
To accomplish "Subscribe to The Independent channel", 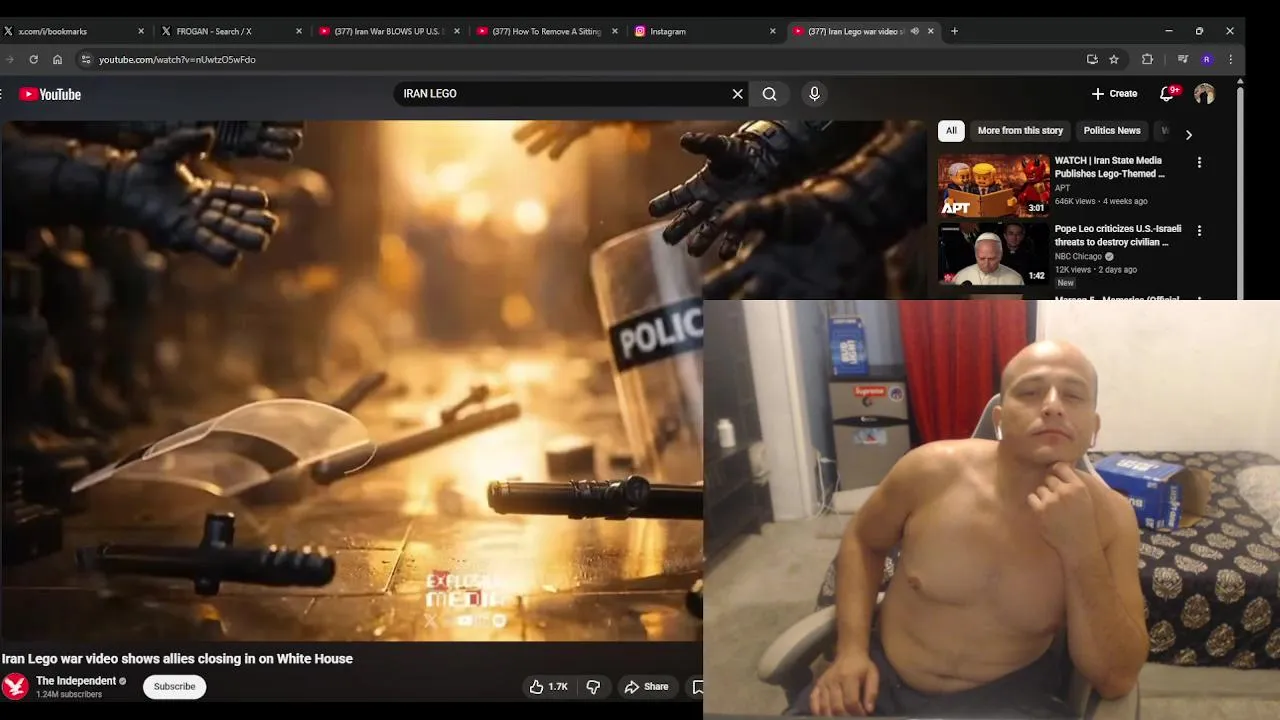I will pyautogui.click(x=174, y=687).
